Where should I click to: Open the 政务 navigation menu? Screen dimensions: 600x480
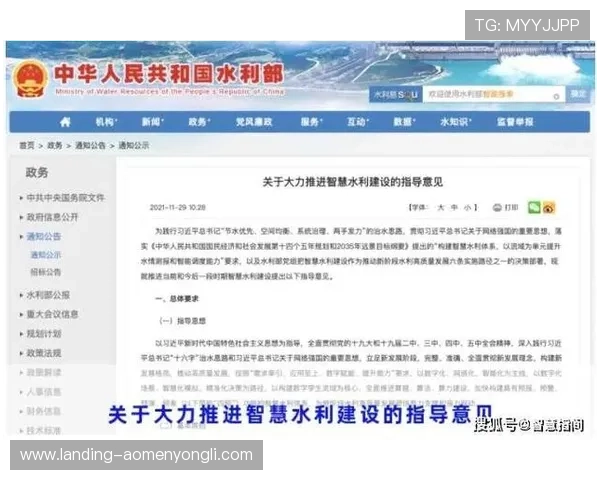[x=199, y=122]
